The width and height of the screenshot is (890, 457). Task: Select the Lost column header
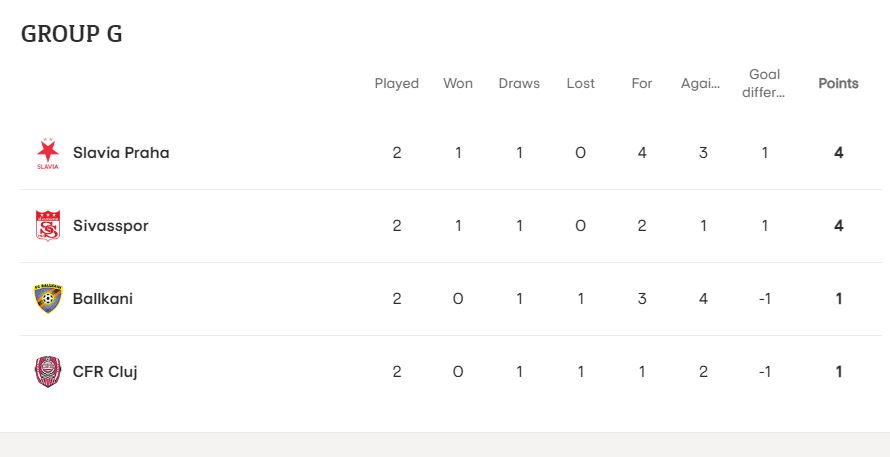581,83
